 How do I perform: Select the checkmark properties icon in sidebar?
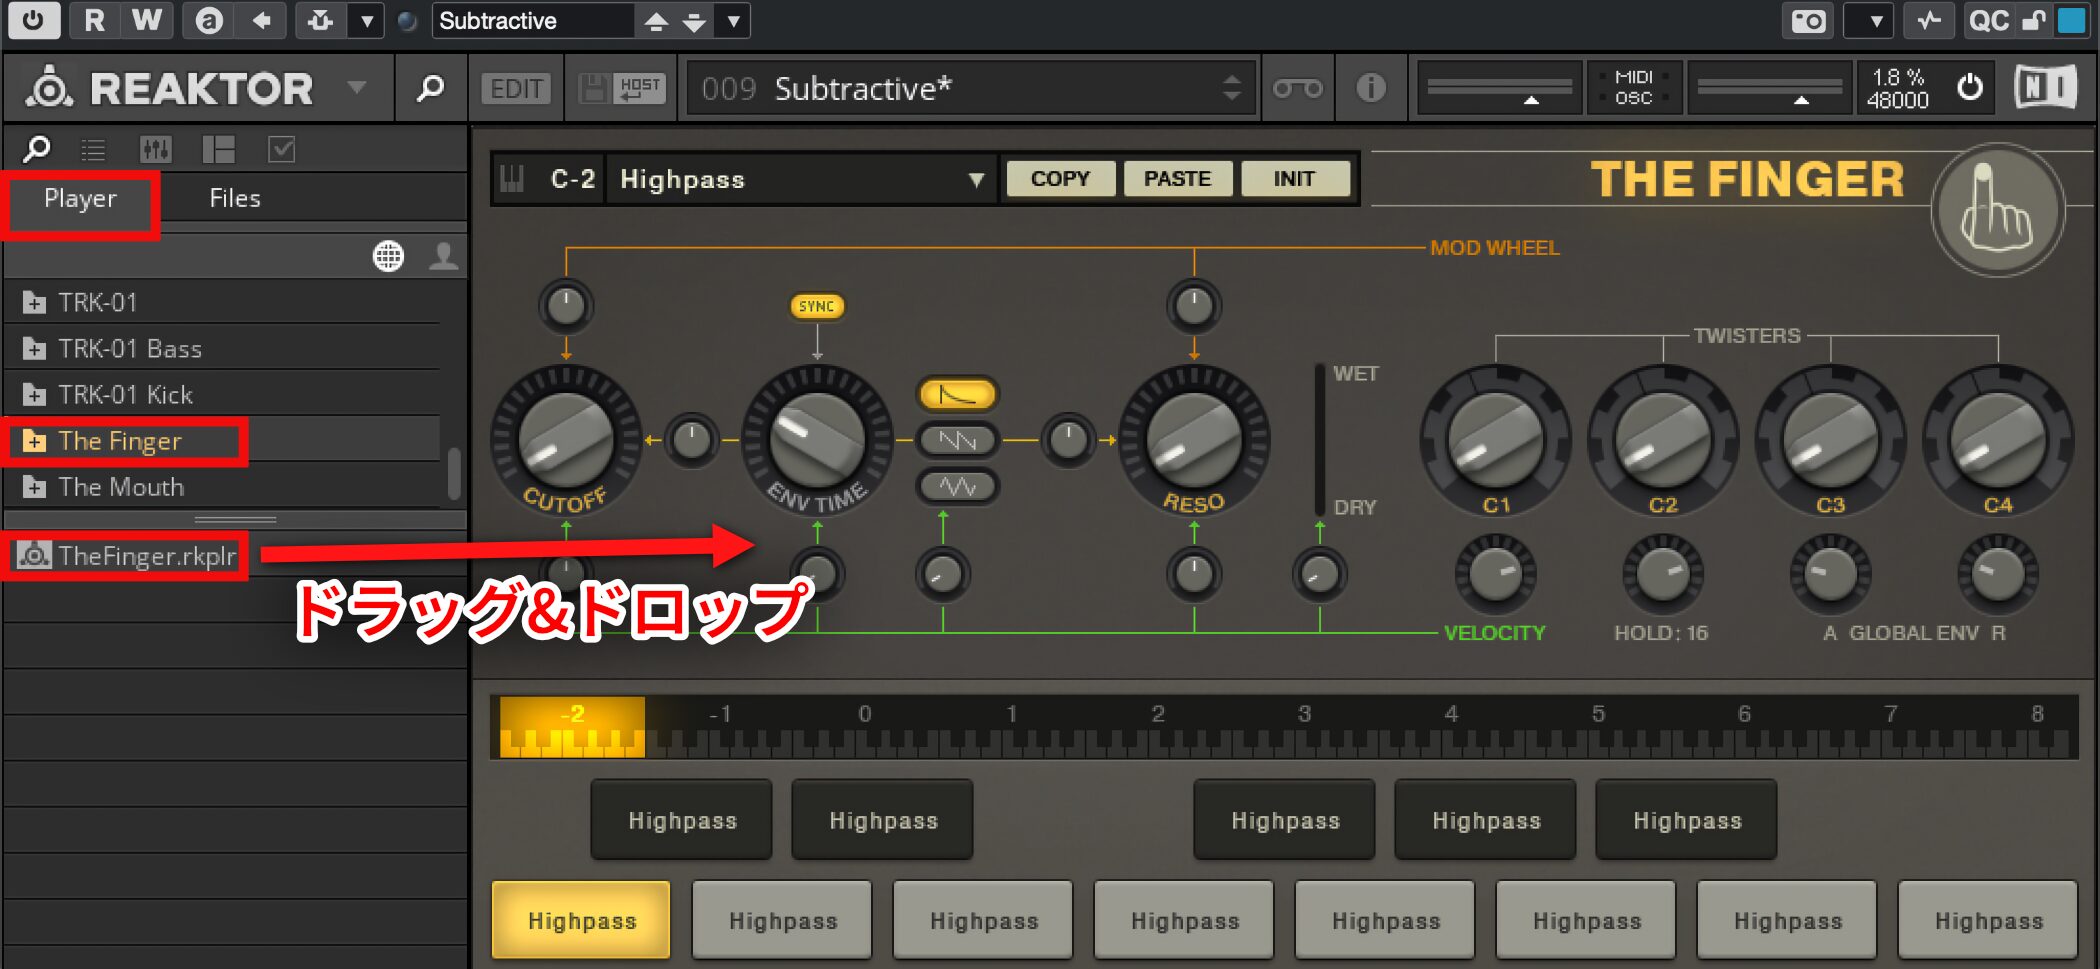pos(282,150)
